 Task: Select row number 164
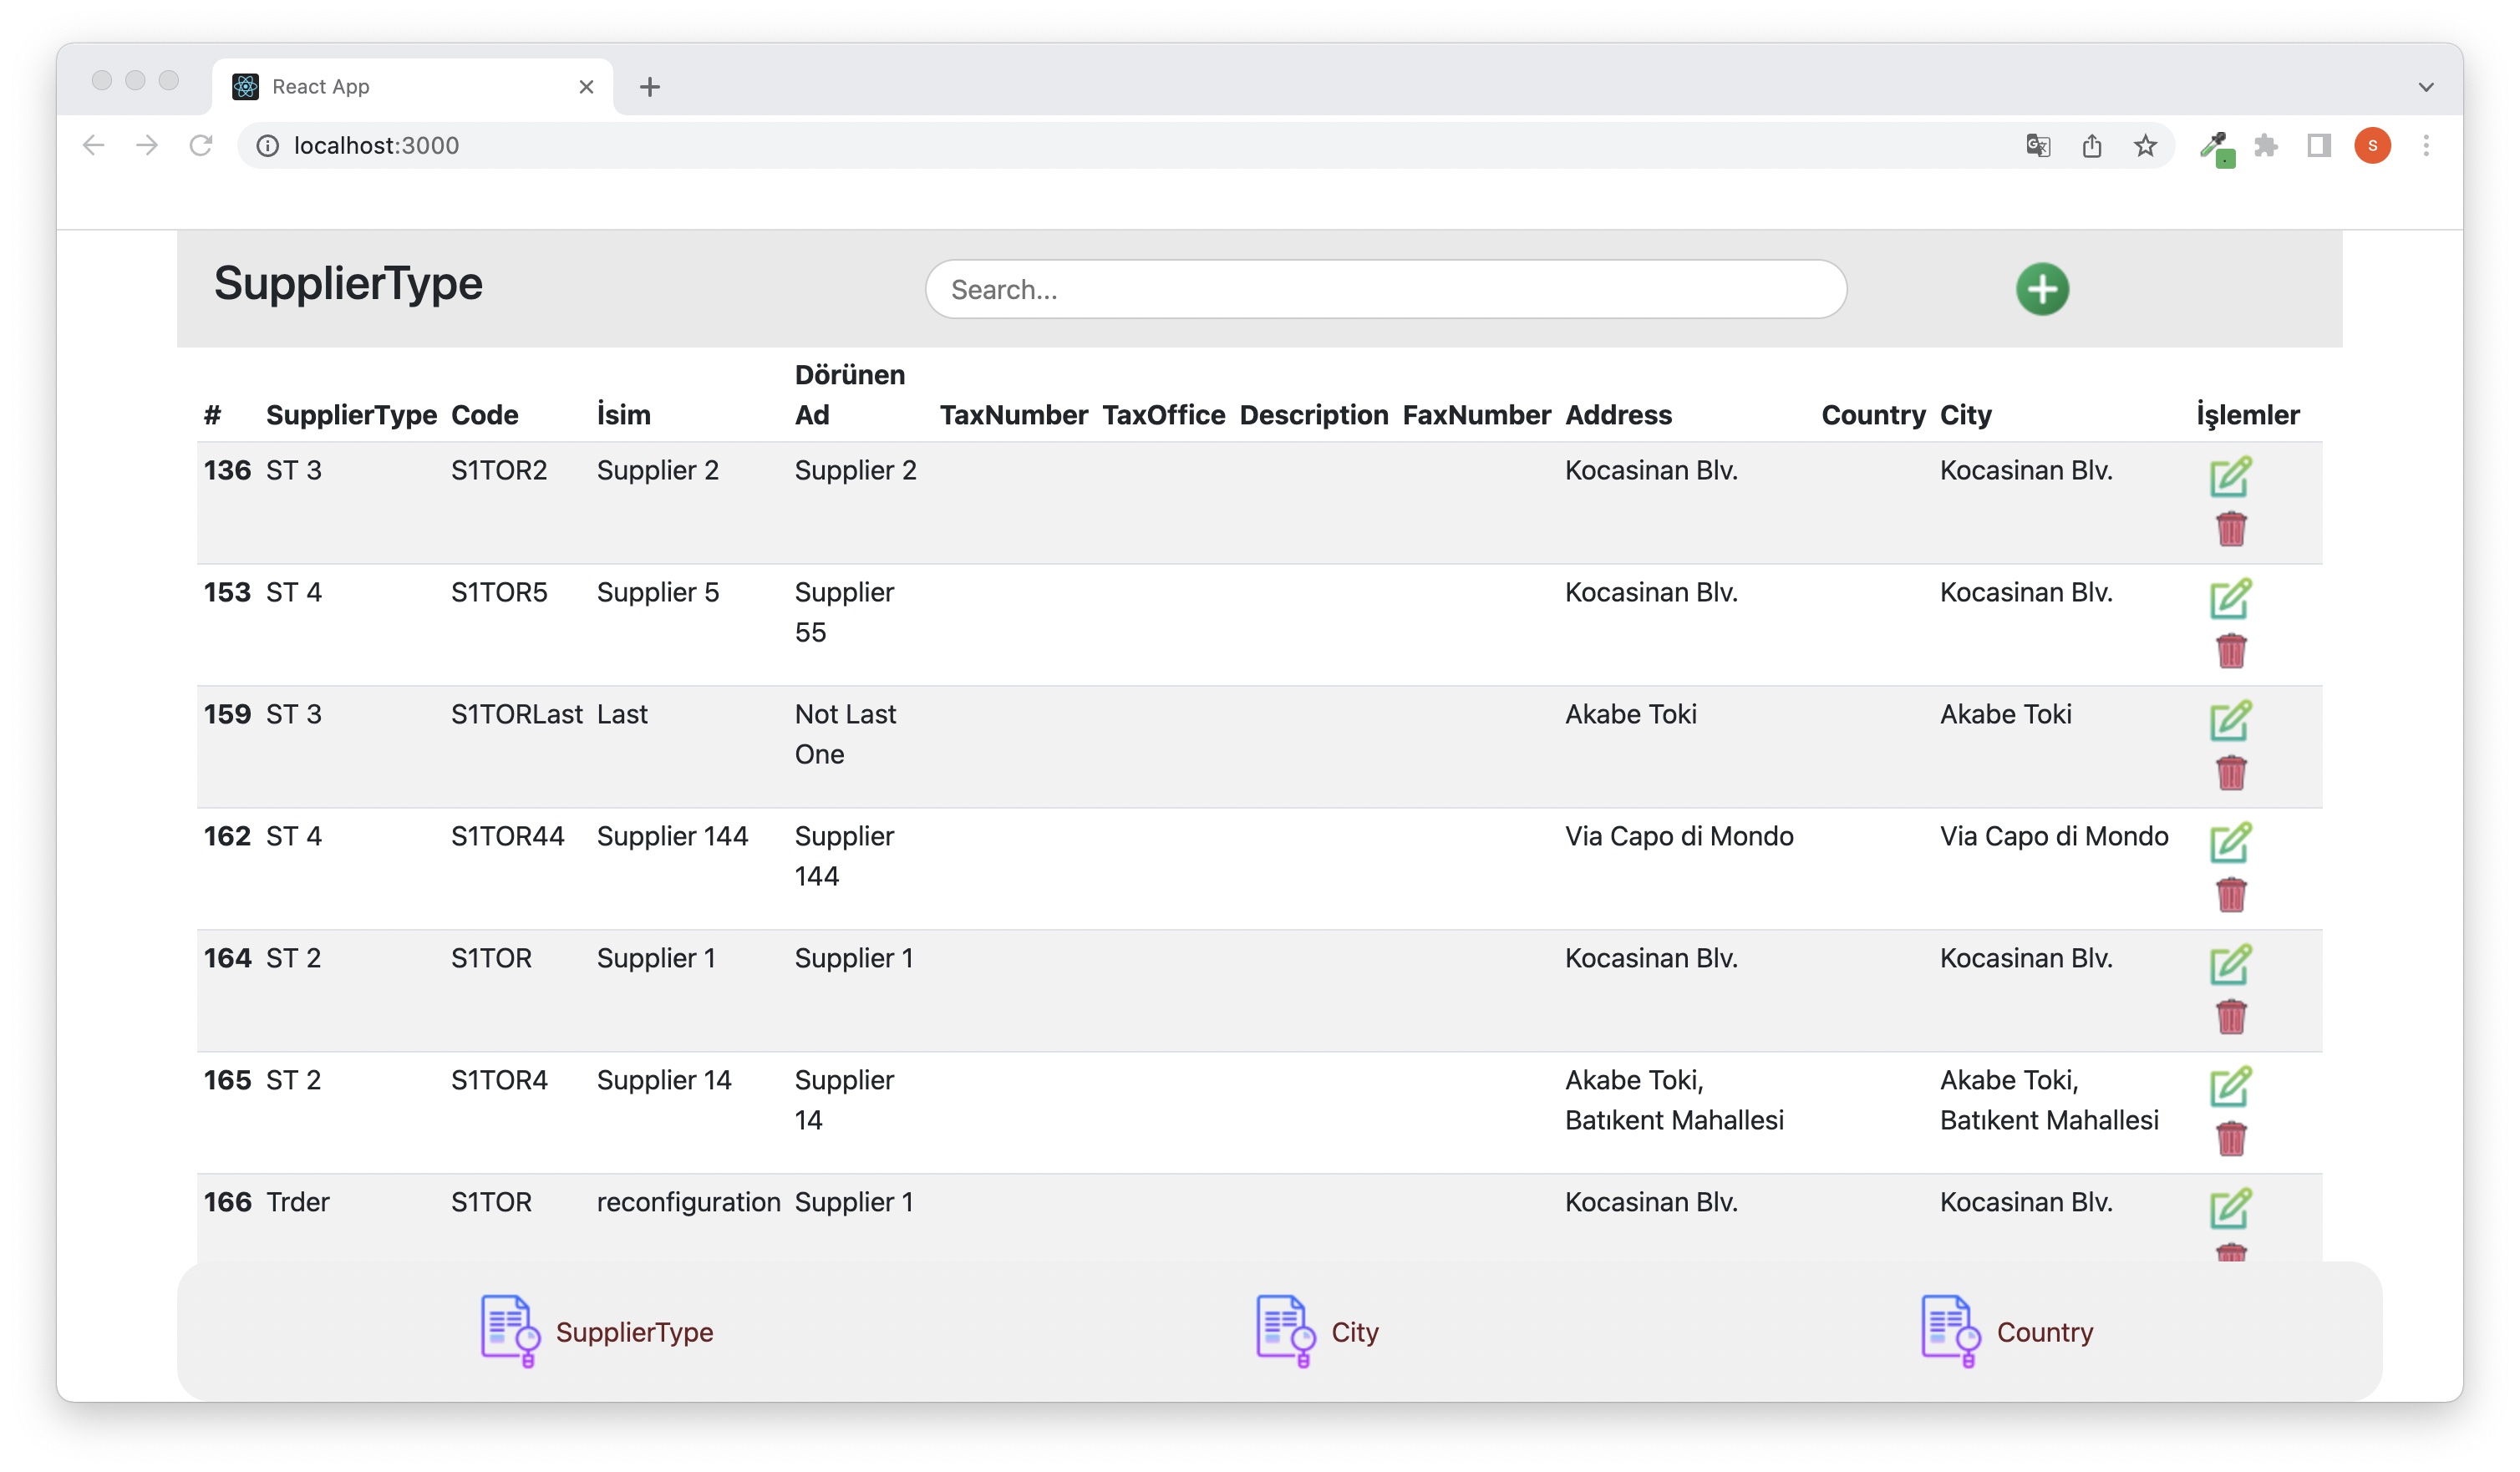point(227,958)
